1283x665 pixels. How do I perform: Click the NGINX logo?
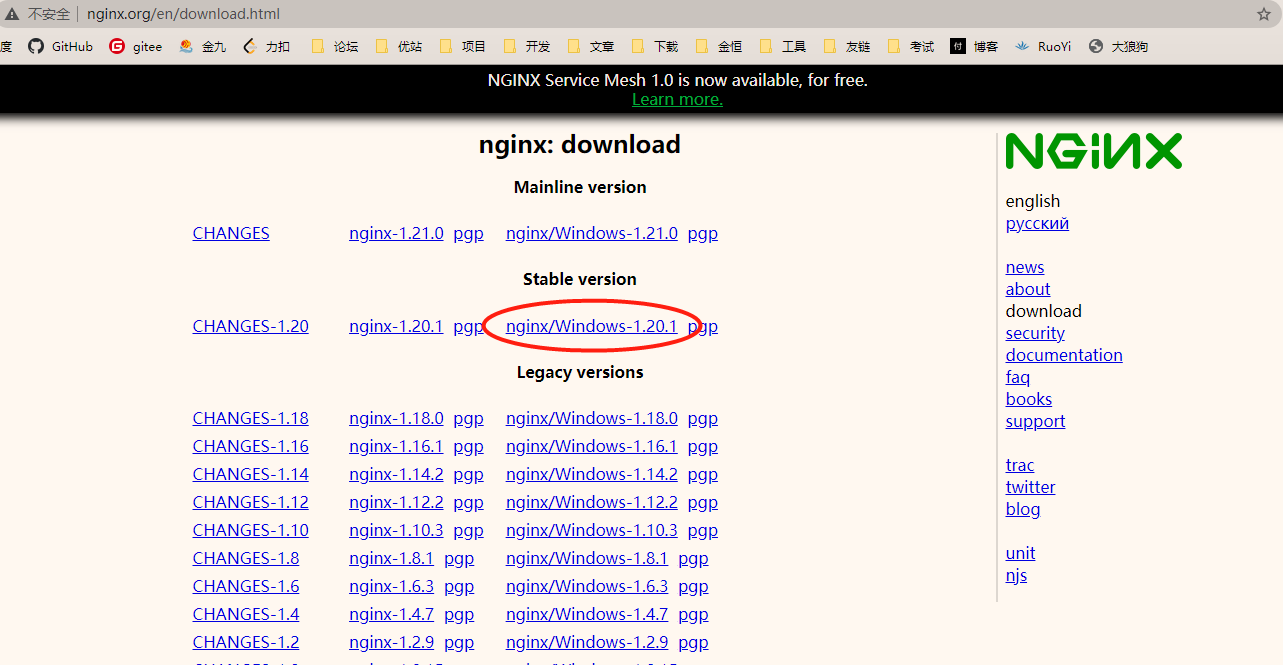click(1093, 151)
